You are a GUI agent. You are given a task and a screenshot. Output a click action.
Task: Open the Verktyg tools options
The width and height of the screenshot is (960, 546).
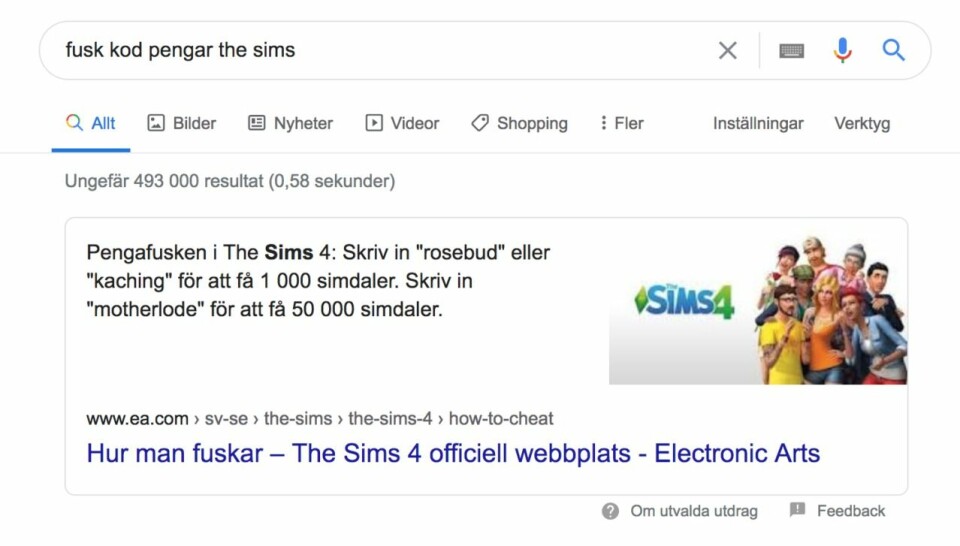[862, 123]
